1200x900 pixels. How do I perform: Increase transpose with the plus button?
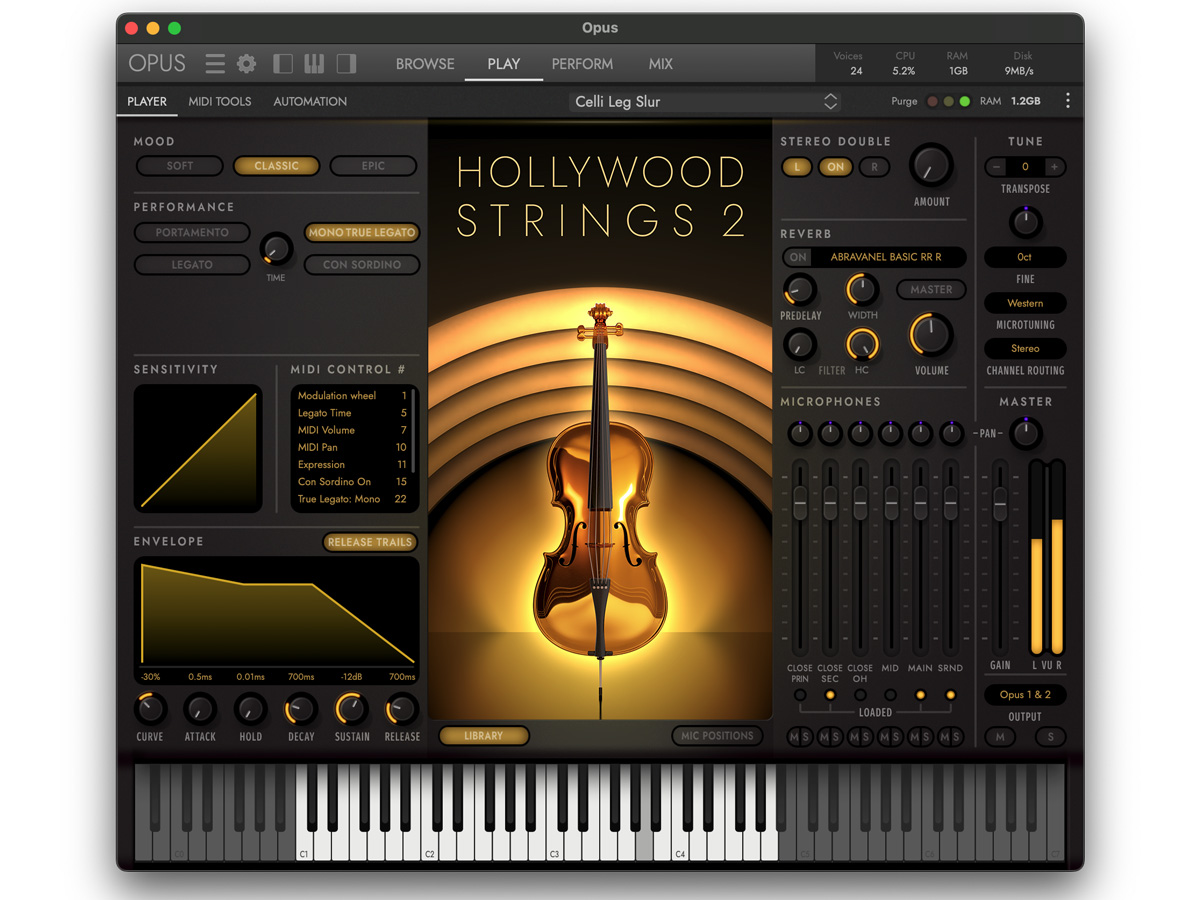[1054, 167]
